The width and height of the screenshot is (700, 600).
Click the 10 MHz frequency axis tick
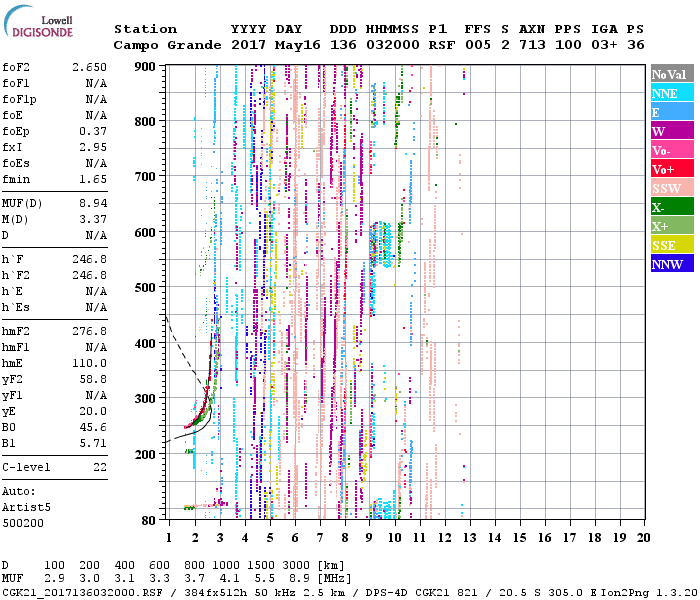point(394,537)
